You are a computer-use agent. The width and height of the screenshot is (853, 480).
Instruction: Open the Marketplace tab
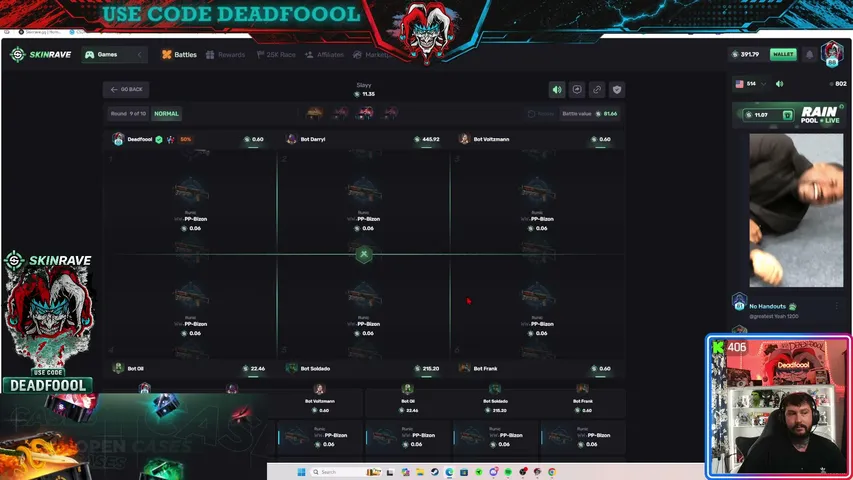371,54
